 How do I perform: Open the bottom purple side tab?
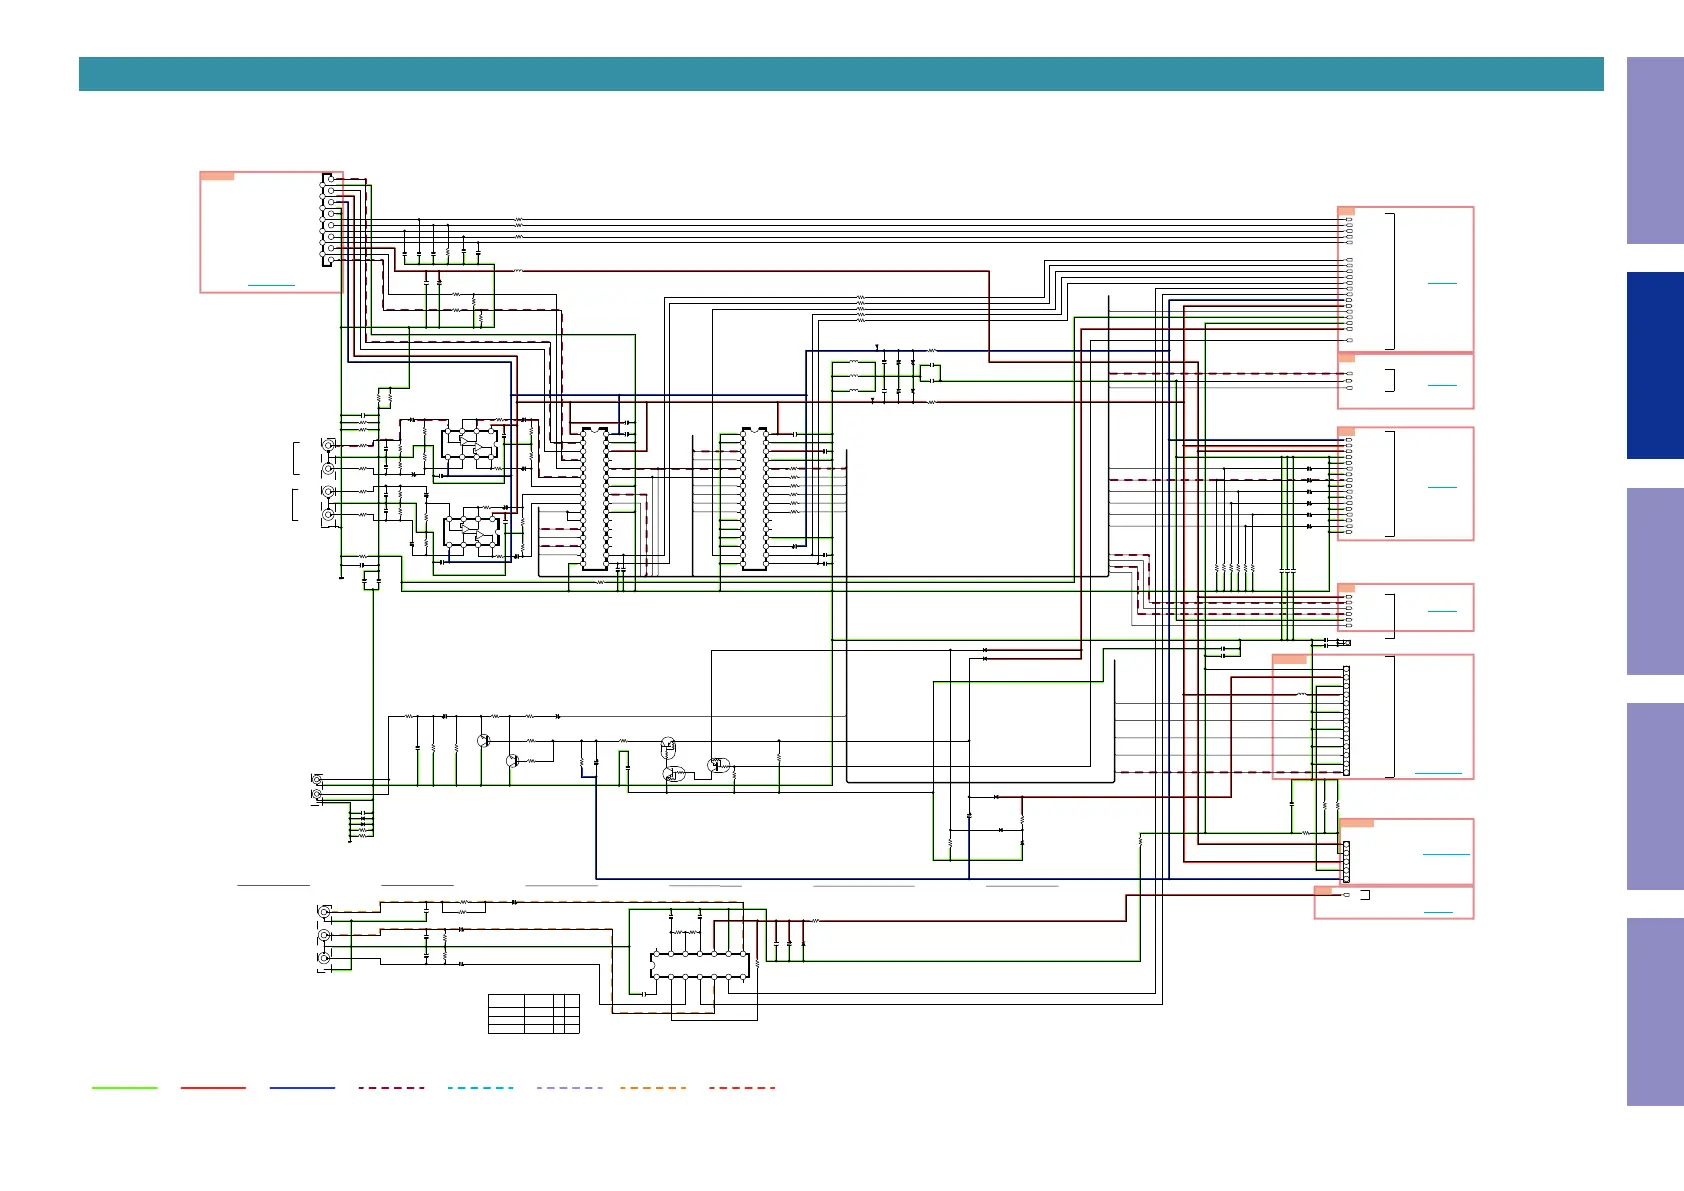1655,1012
